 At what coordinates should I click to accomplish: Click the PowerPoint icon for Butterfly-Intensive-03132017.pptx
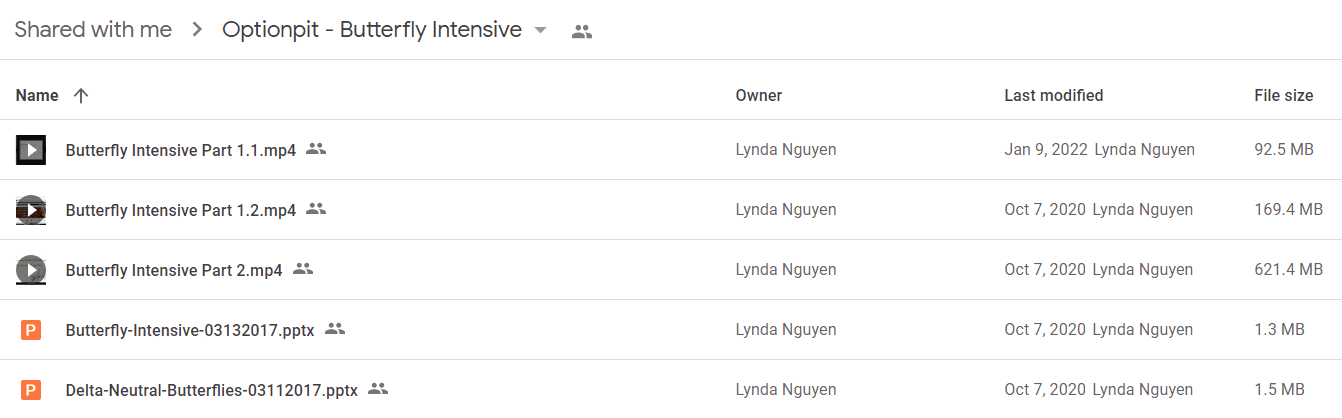[32, 330]
